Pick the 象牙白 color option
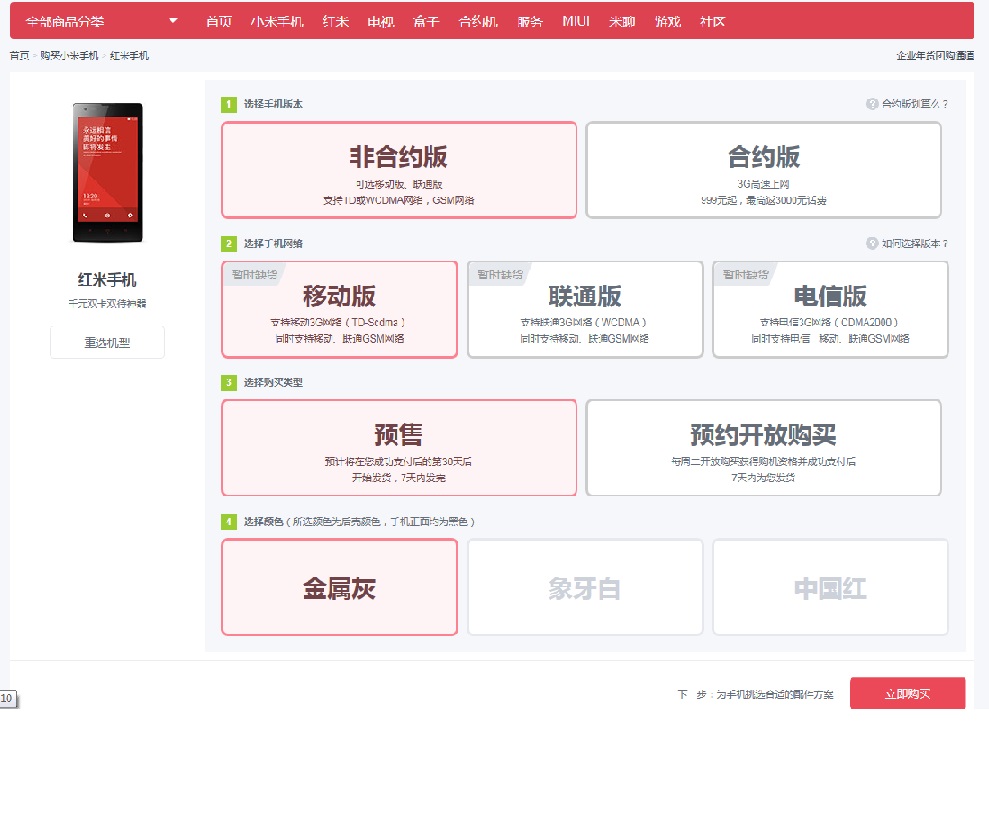The height and width of the screenshot is (832, 989). coord(585,587)
